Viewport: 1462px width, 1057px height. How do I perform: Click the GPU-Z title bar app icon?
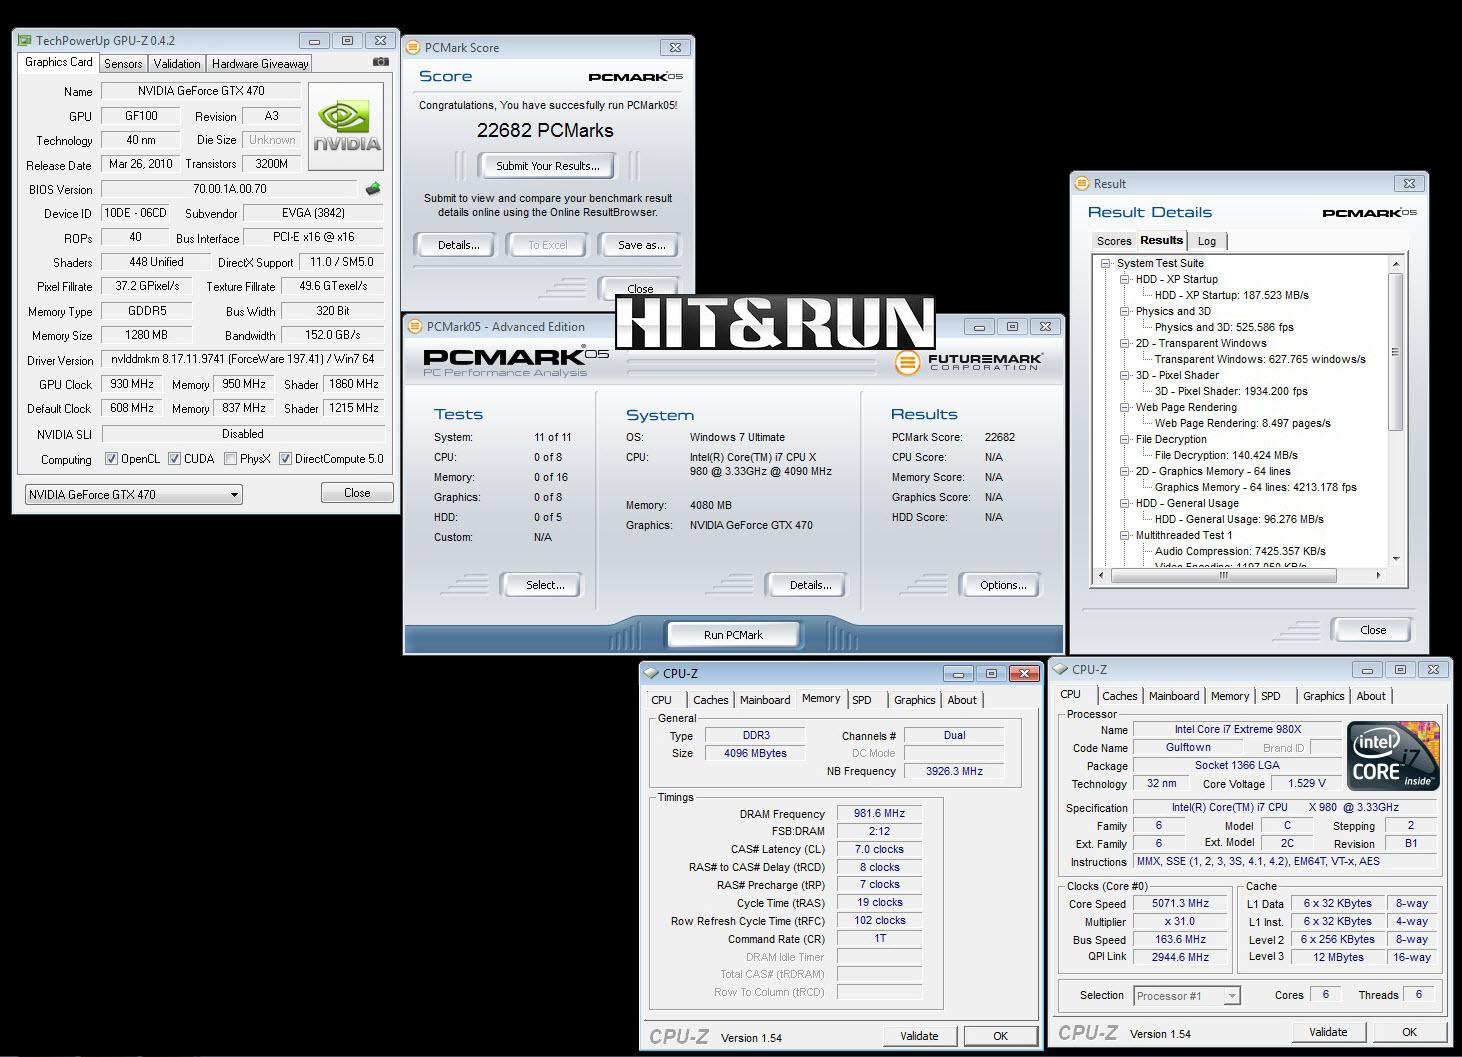point(24,41)
